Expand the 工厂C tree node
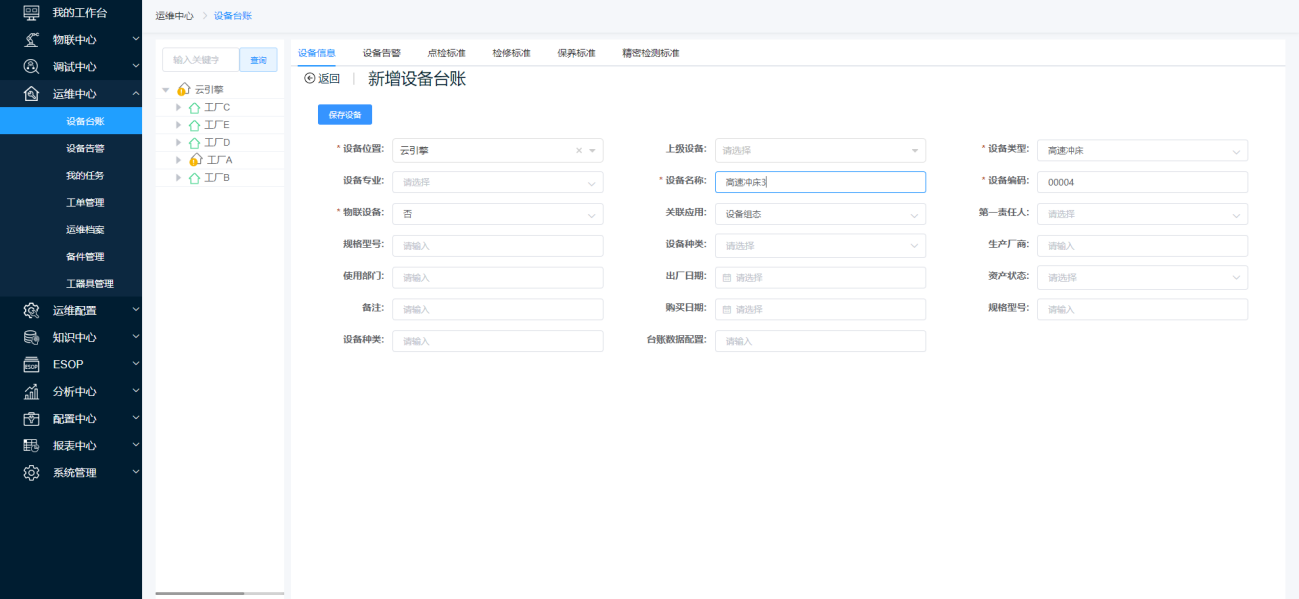Viewport: 1299px width, 599px height. [179, 107]
